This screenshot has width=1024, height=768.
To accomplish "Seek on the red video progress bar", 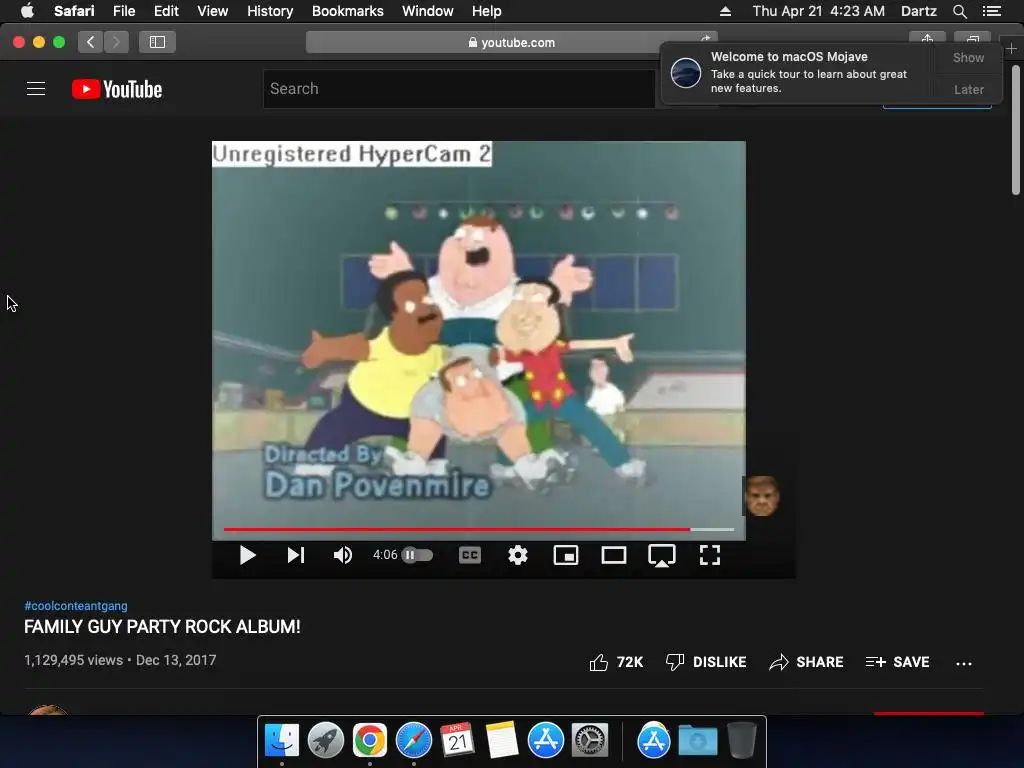I will (479, 529).
